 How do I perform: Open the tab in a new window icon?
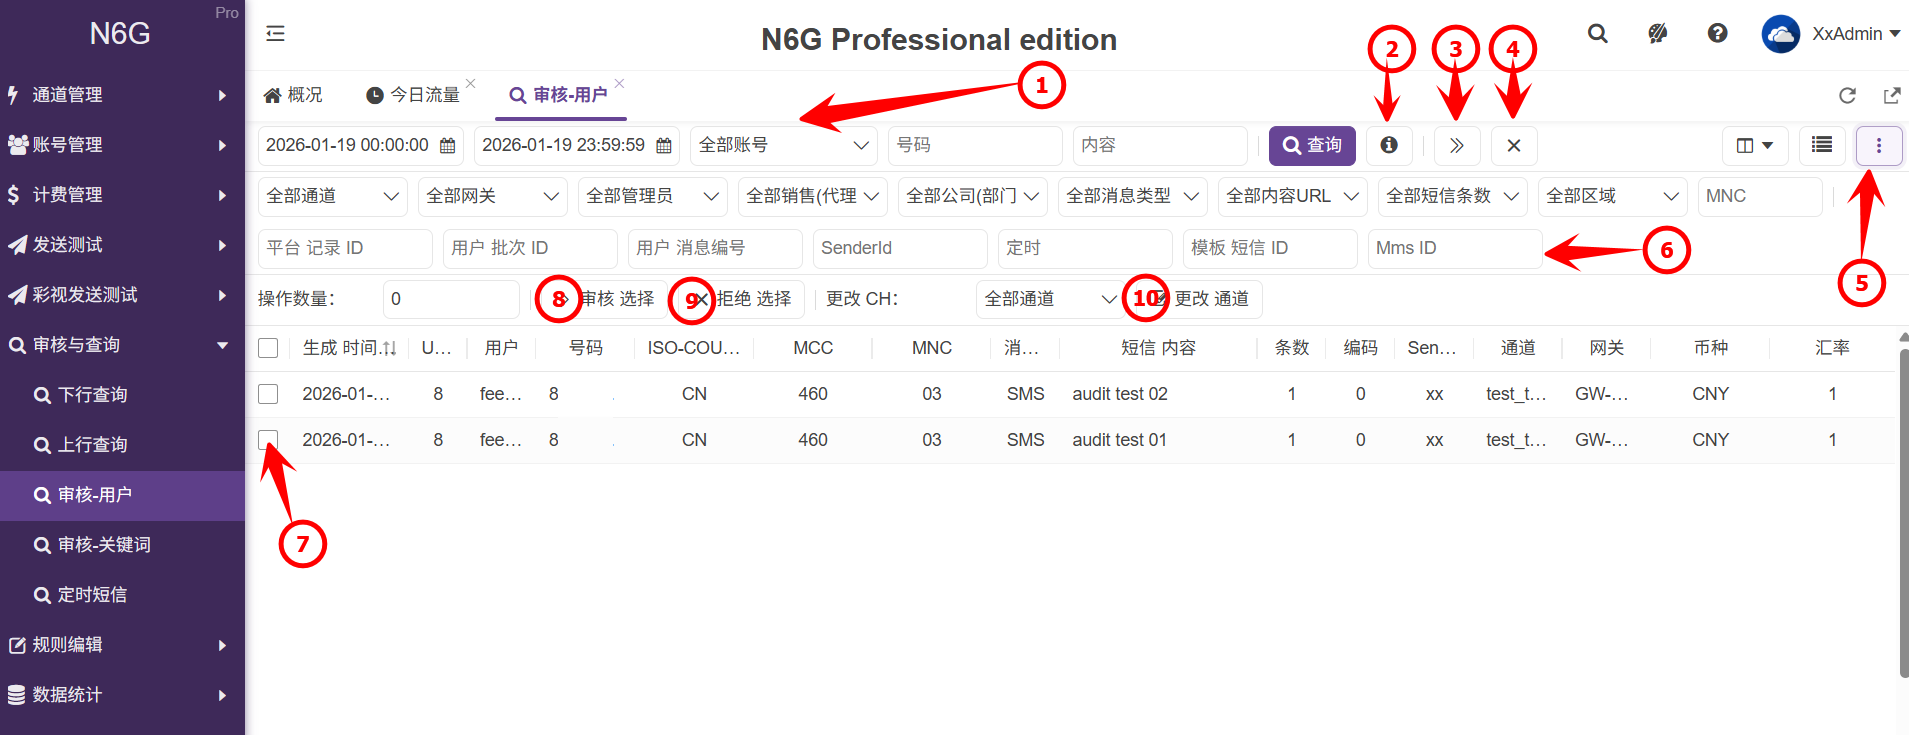click(x=1891, y=95)
